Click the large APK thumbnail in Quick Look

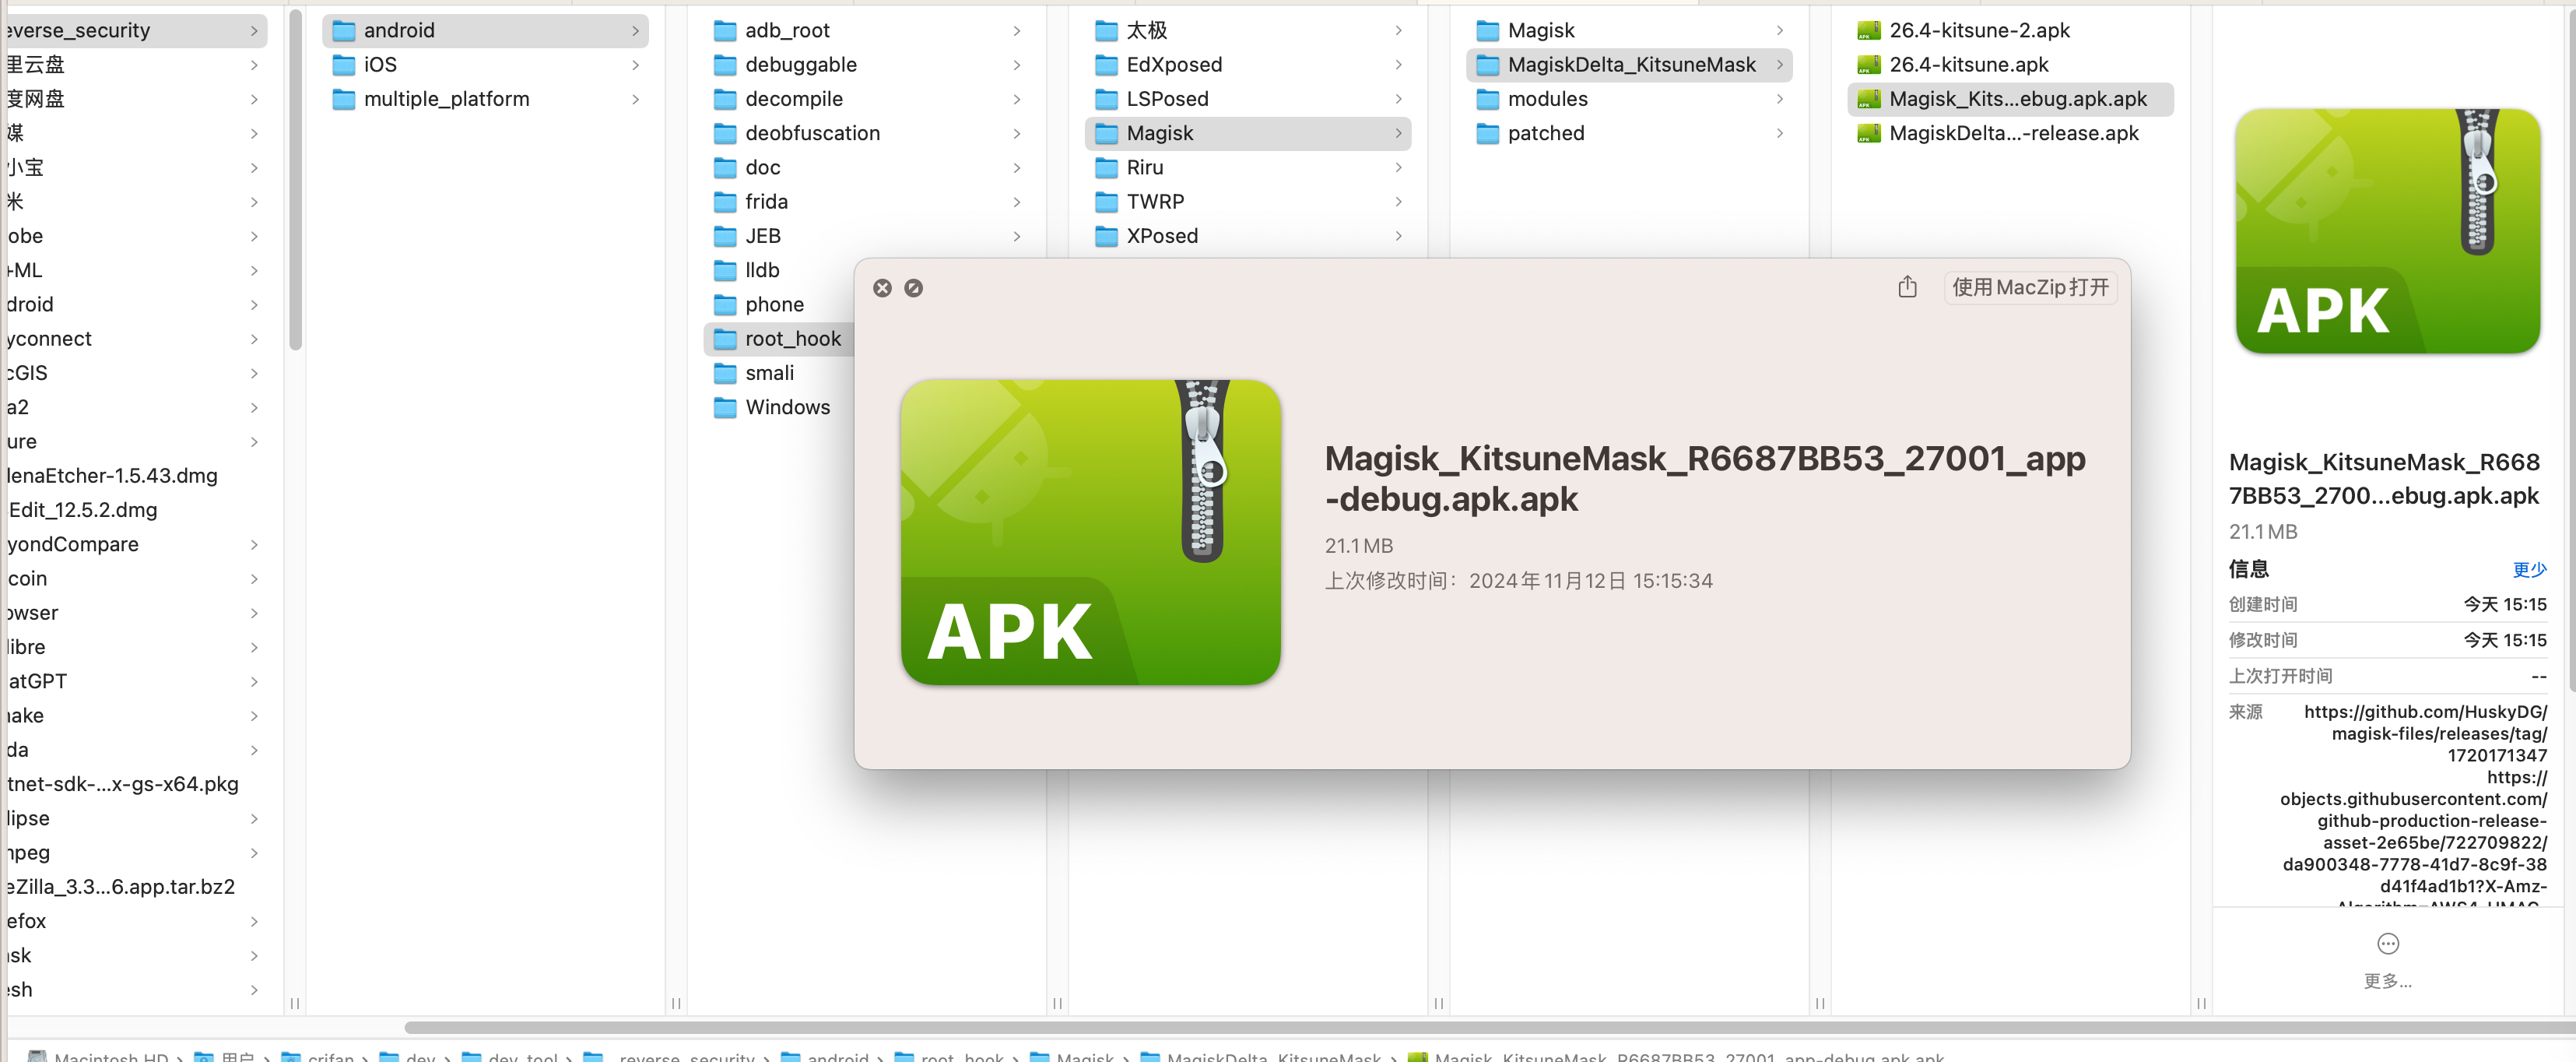pos(1090,532)
